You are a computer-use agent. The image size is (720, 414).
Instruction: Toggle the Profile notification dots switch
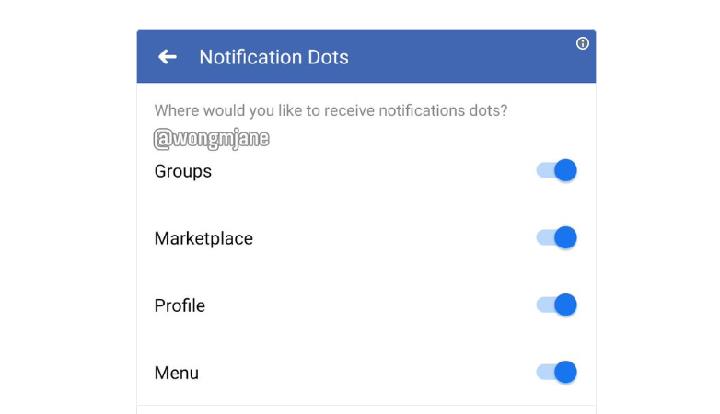(558, 305)
